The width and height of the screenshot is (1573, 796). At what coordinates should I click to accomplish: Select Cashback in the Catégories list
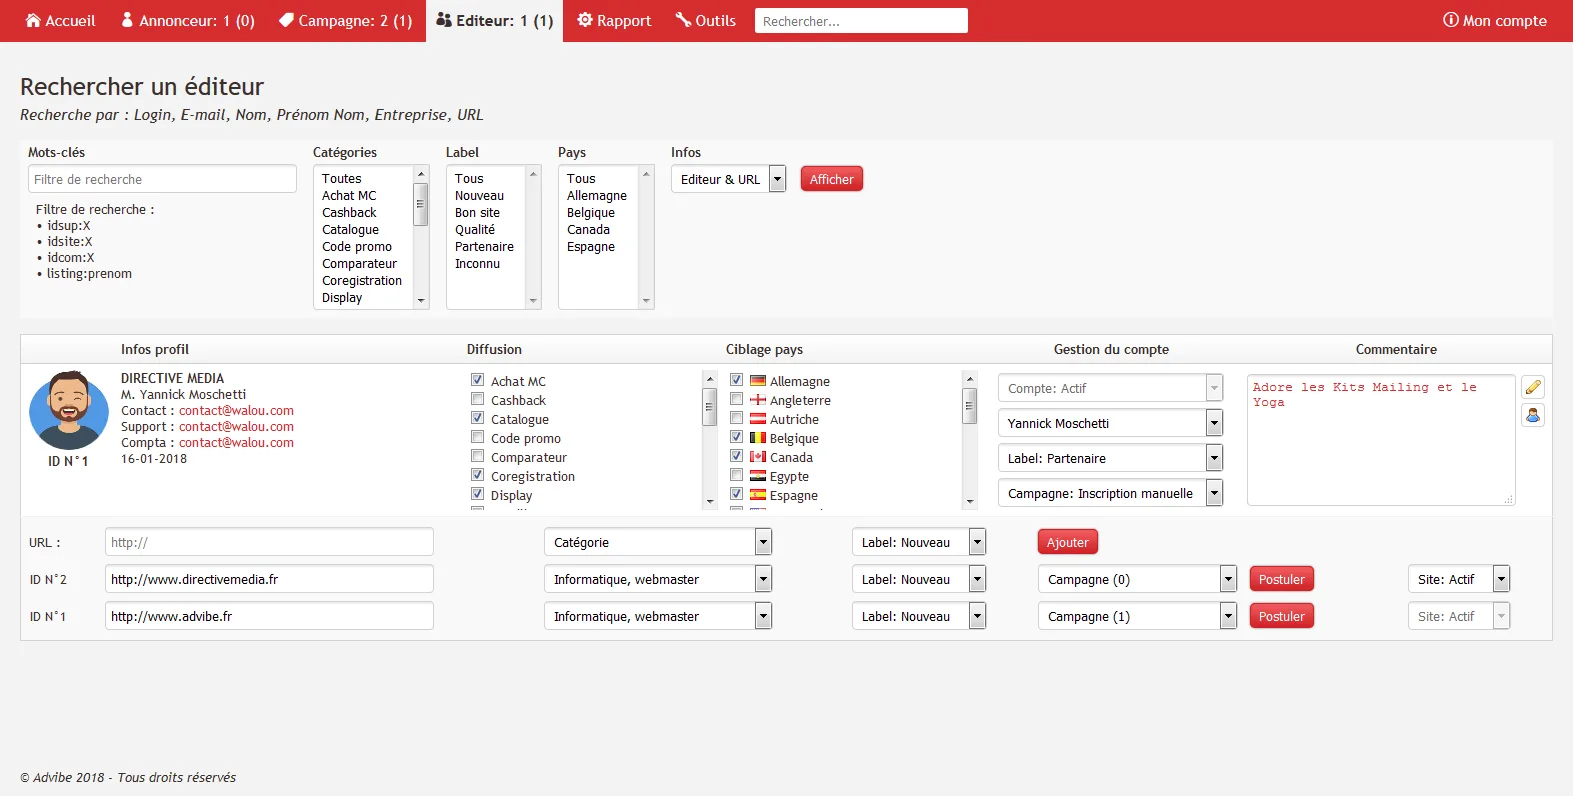pyautogui.click(x=349, y=213)
